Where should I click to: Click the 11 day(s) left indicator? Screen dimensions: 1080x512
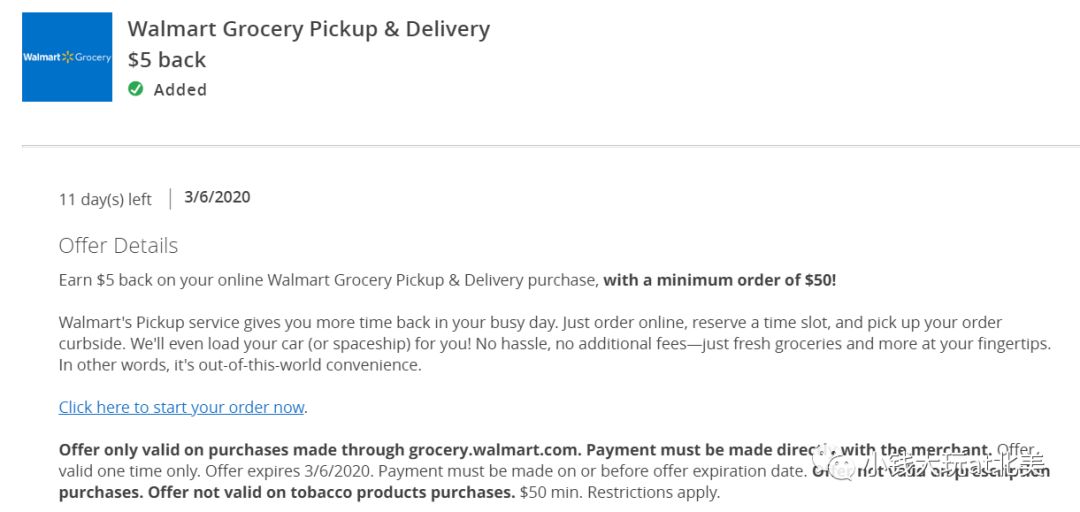(105, 200)
